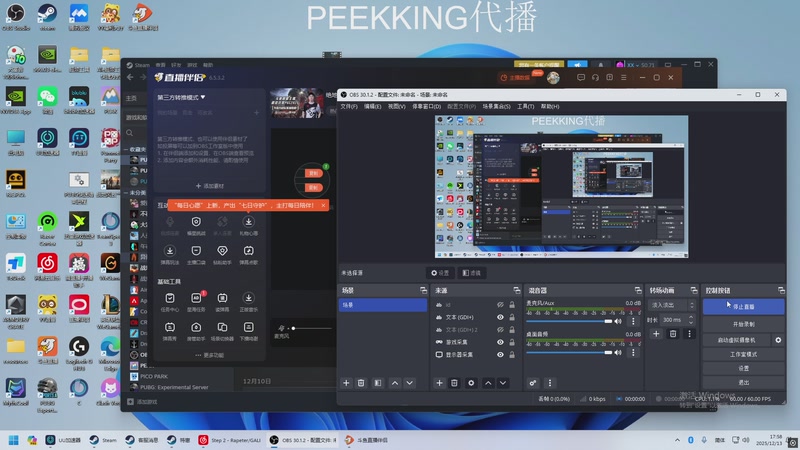Open OBS 工具(T) menu

point(526,107)
